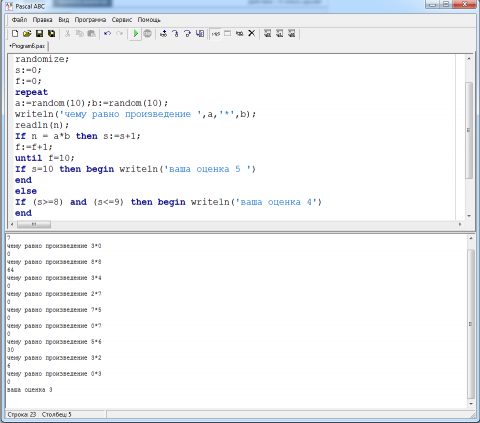
Task: Open the Программа menu
Action: click(90, 20)
